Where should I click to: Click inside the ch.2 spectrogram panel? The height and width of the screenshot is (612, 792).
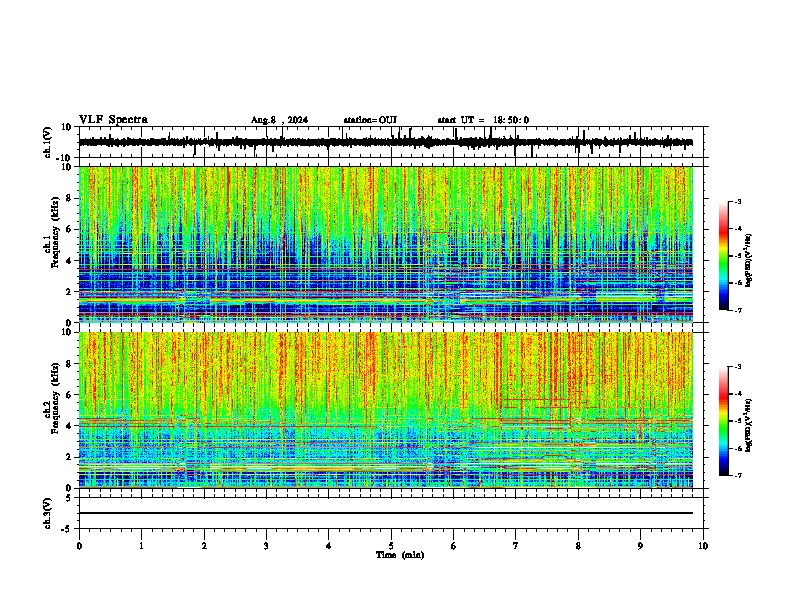coord(386,410)
